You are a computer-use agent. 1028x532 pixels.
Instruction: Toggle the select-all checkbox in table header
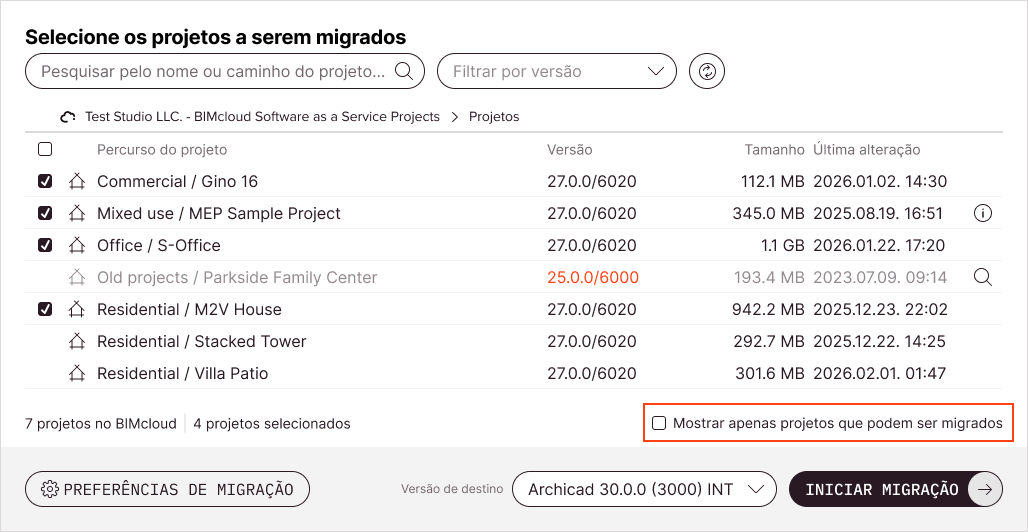(x=45, y=150)
